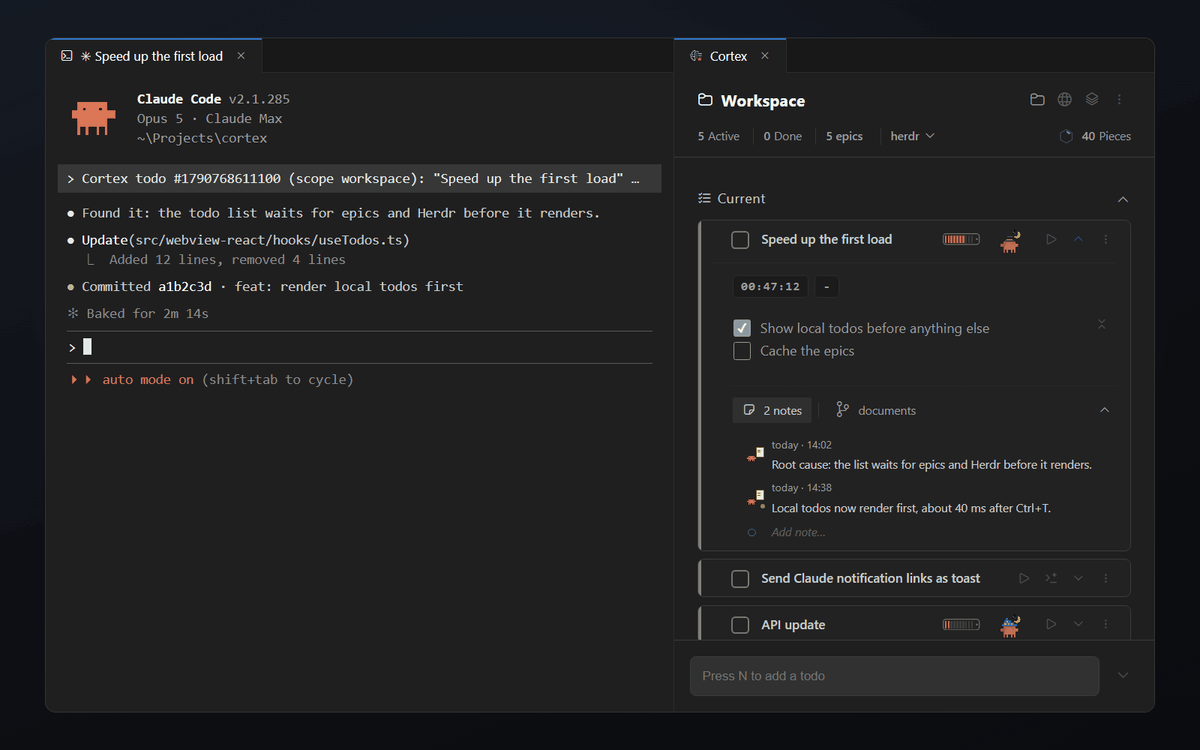
Task: Click the ~\Projects\cortex path text
Action: (202, 139)
